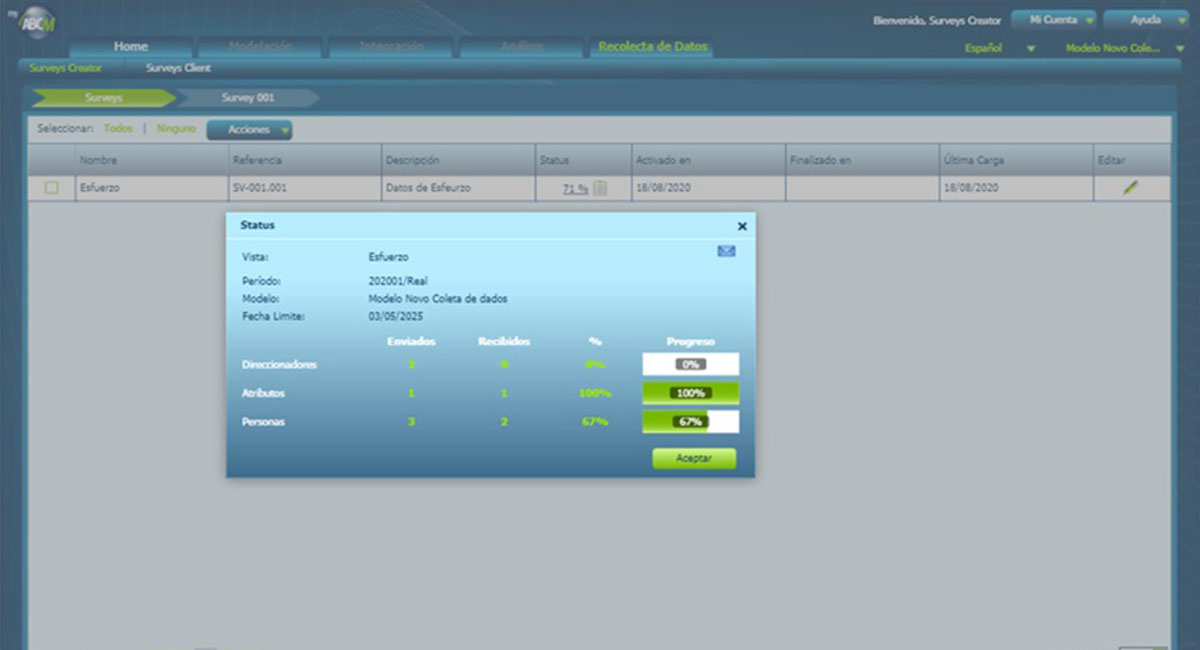Expand the Mi Cuenta menu
Viewport: 1200px width, 650px height.
click(1055, 20)
